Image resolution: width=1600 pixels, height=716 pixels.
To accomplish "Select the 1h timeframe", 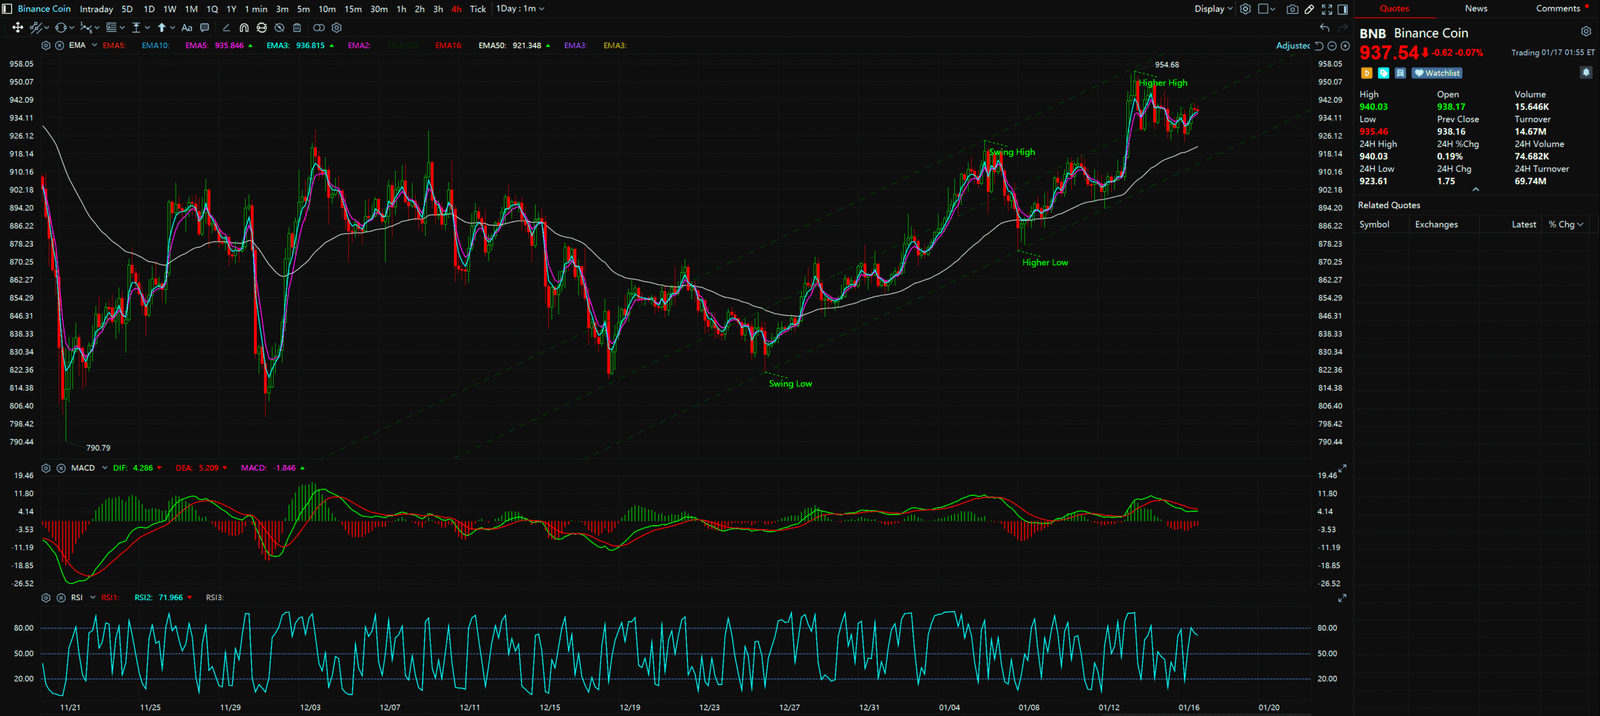I will point(401,9).
